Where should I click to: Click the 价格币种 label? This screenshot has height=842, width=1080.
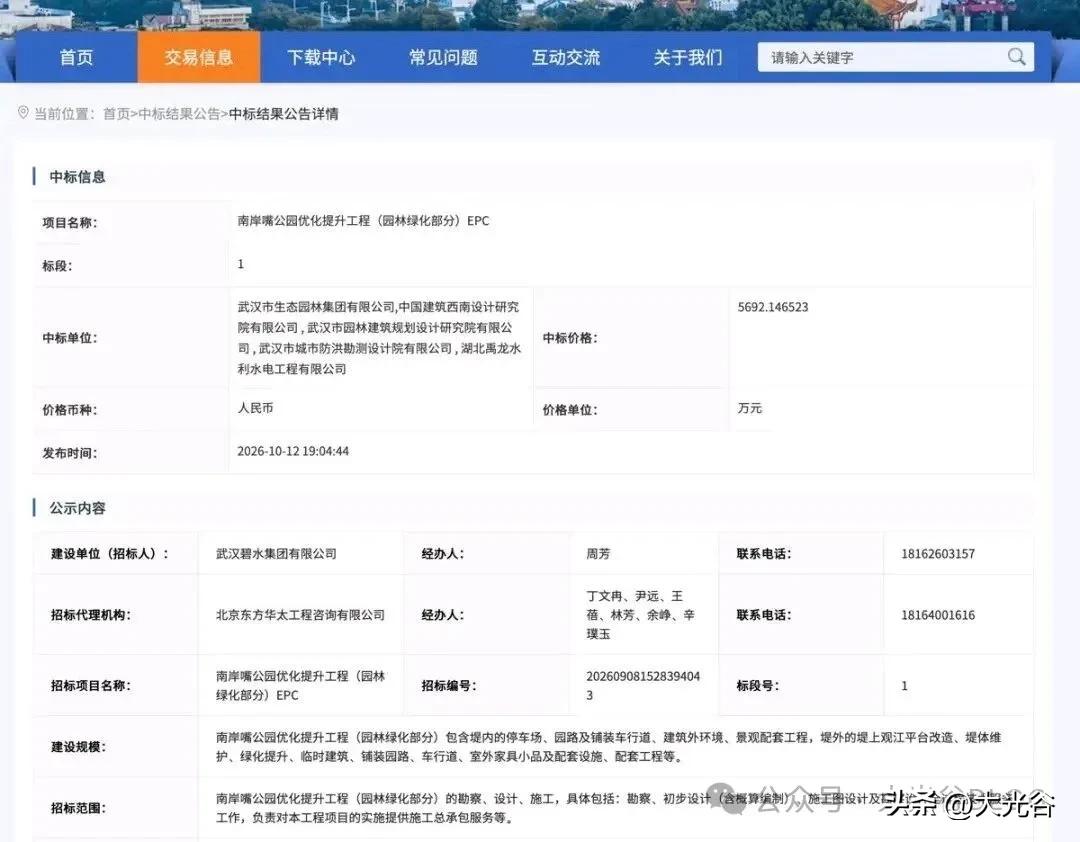tap(70, 410)
